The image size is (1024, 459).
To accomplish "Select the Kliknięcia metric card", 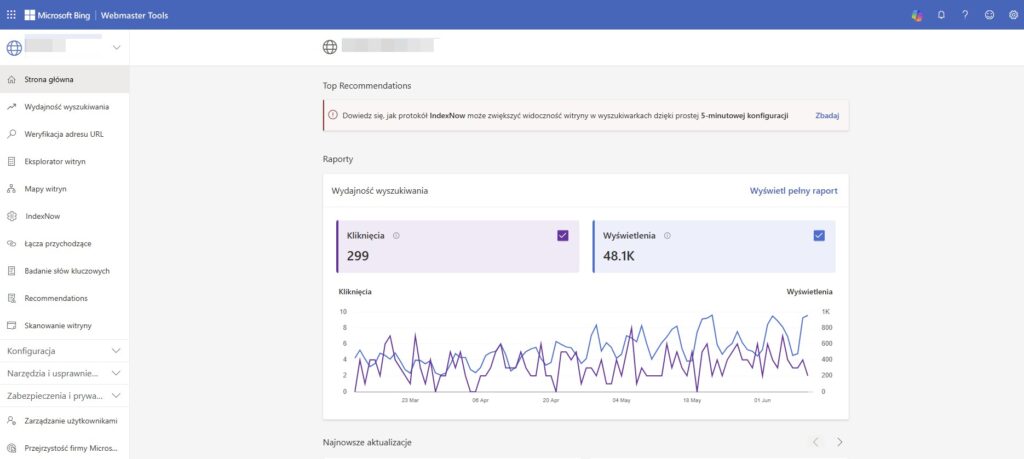I will [457, 246].
